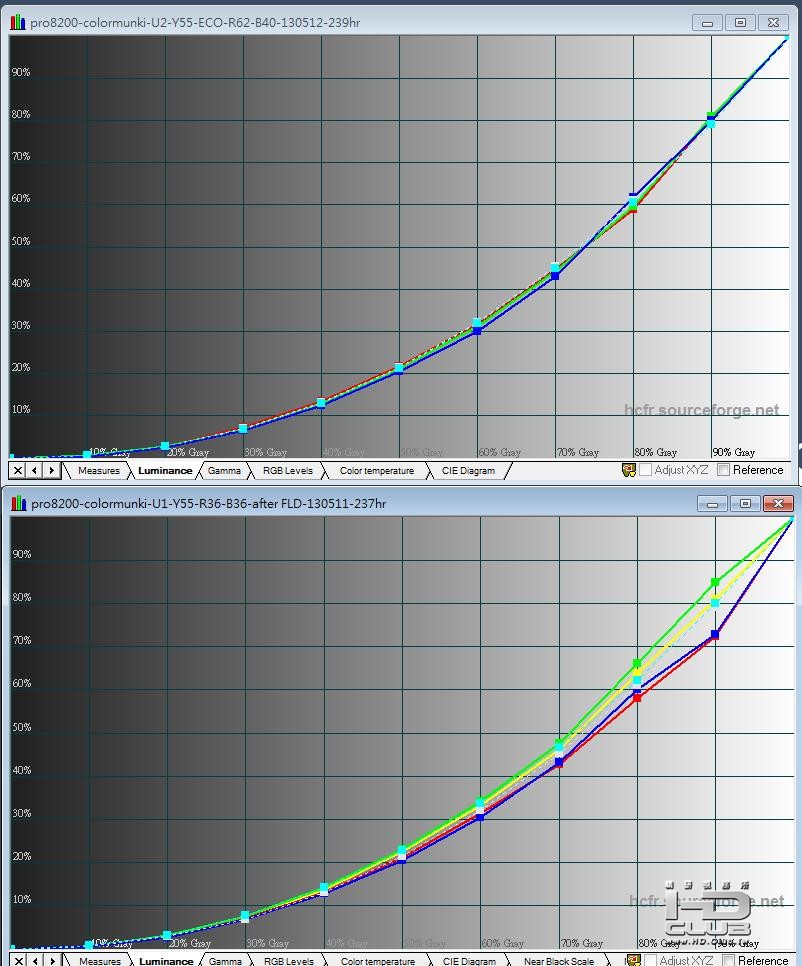This screenshot has width=802, height=966.
Task: Click the 50% axis label in ECO-R62 graph
Action: click(21, 241)
